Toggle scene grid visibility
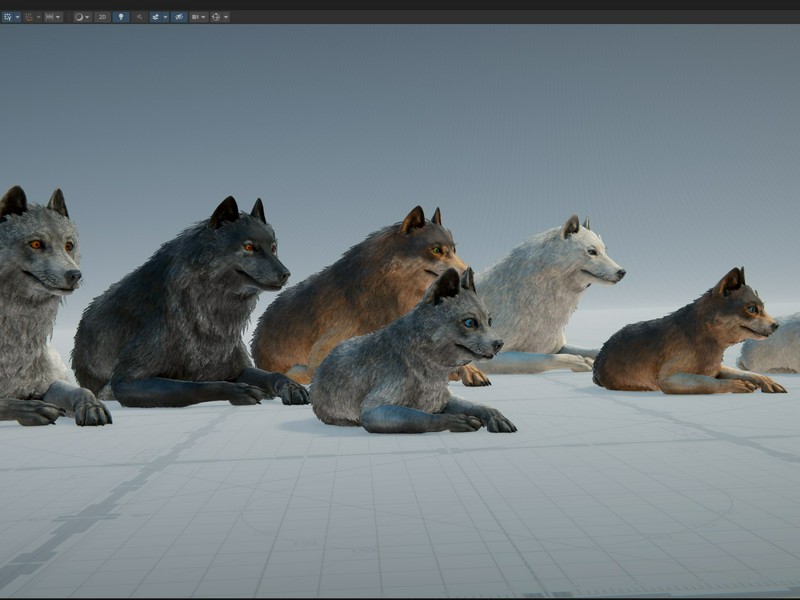 (8, 17)
